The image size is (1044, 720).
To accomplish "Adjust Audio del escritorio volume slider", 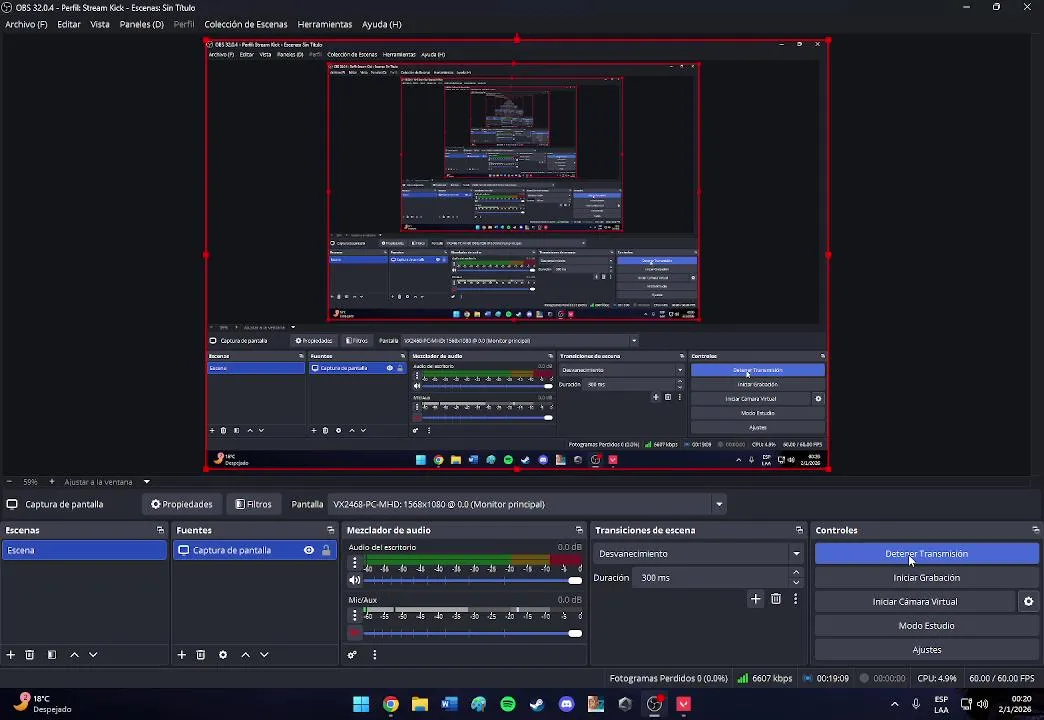I will point(473,581).
